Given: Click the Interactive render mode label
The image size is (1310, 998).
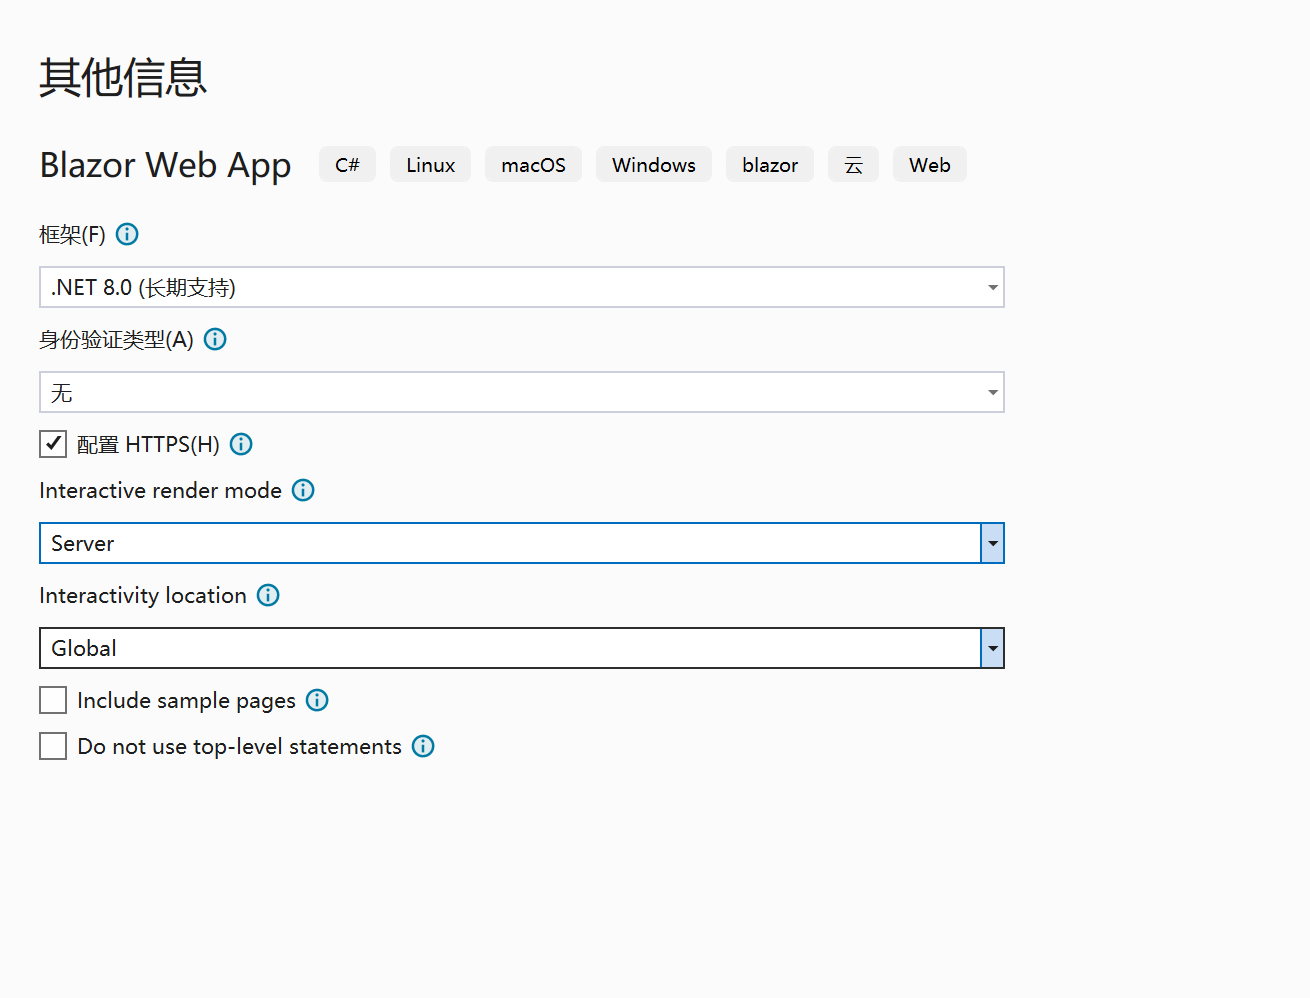Looking at the screenshot, I should 160,490.
